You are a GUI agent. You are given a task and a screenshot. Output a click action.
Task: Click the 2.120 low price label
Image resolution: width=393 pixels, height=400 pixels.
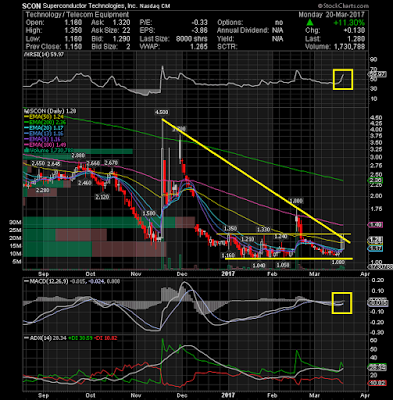click(102, 197)
